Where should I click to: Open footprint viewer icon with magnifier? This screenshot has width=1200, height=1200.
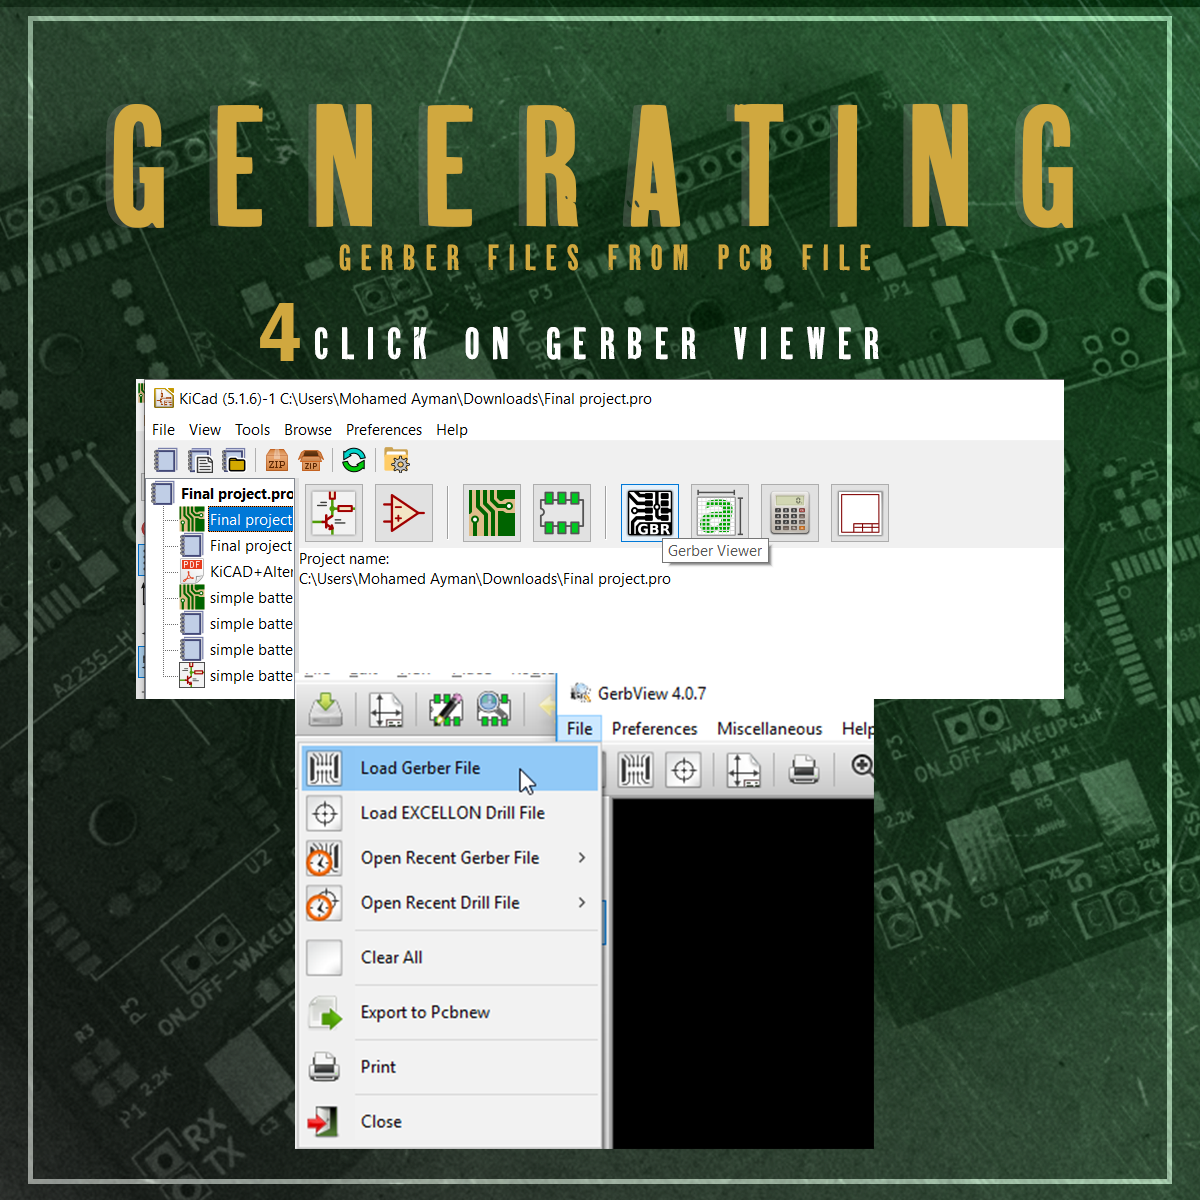click(493, 709)
